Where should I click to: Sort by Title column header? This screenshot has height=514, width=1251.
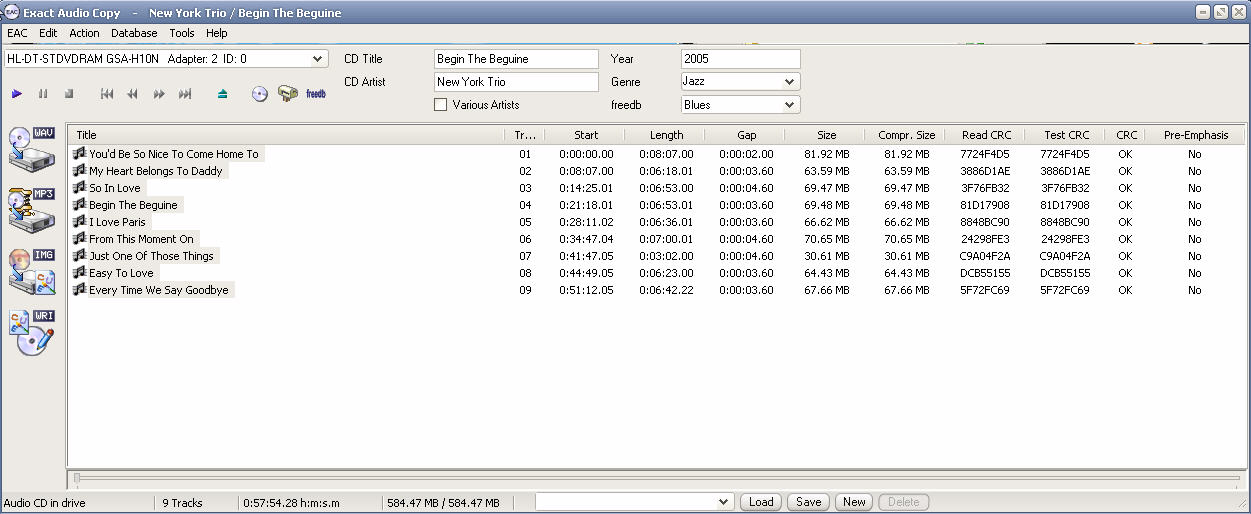tap(286, 135)
